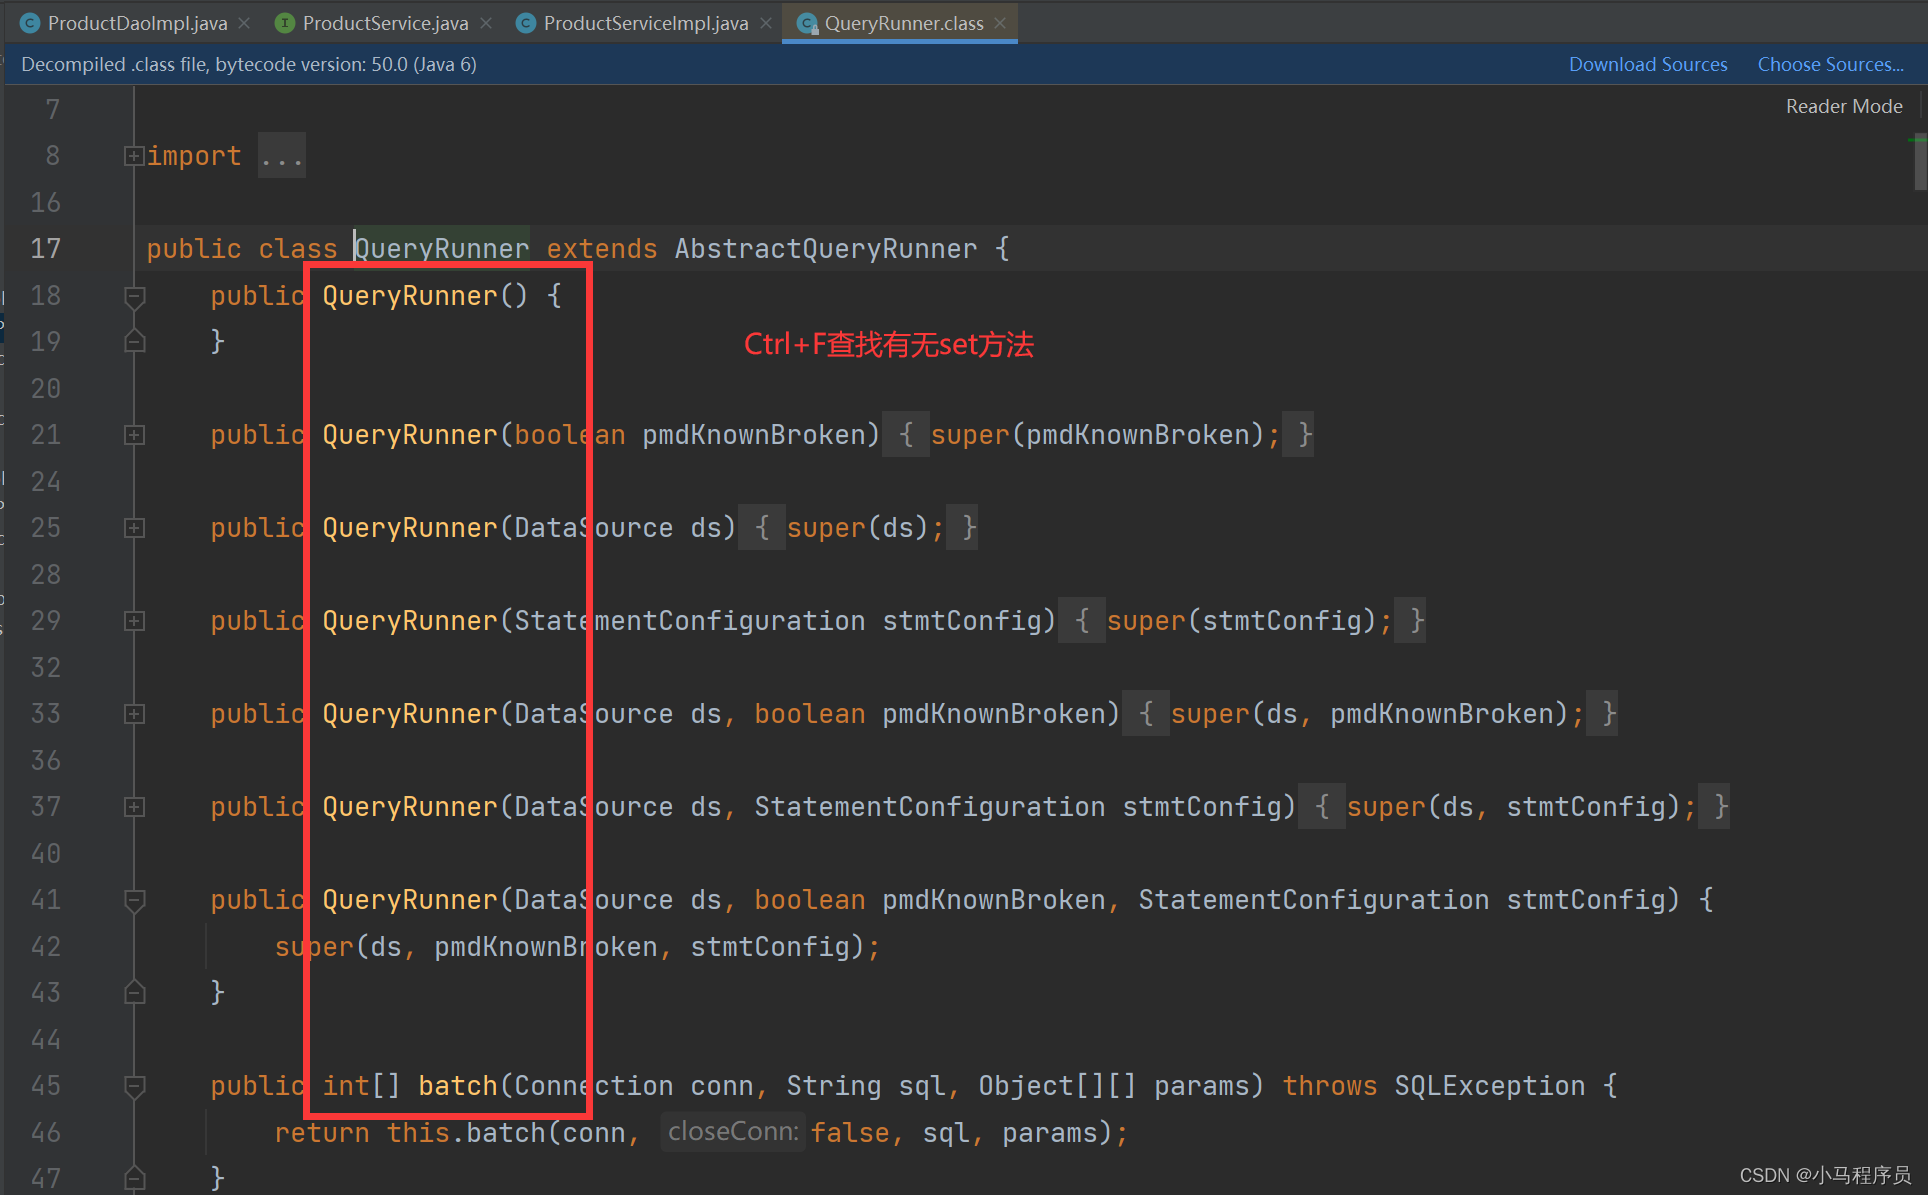Collapse the no-arg QueryRunner() constructor
The height and width of the screenshot is (1195, 1928).
[x=134, y=296]
